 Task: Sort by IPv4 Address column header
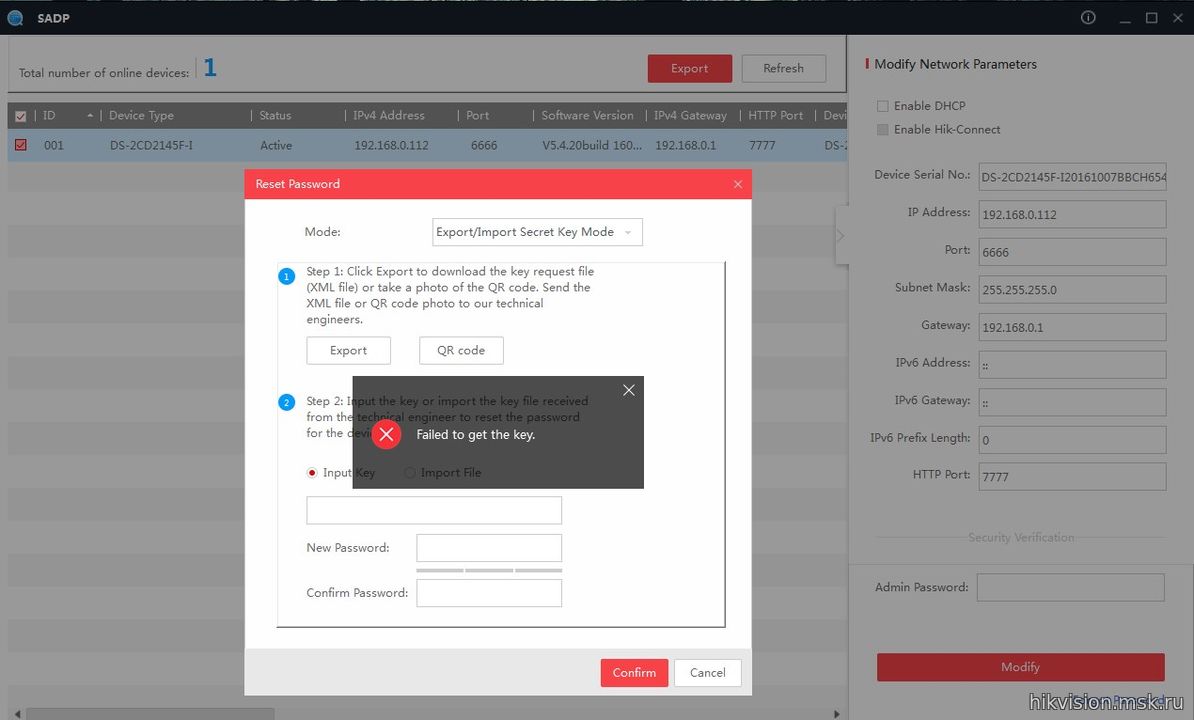388,116
